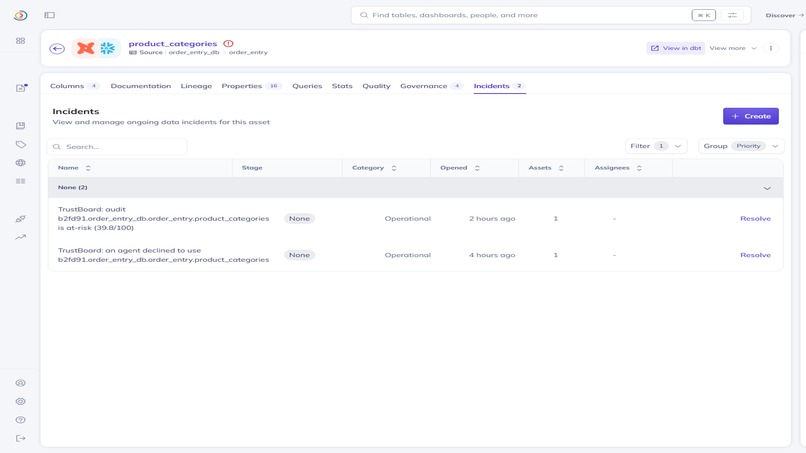
Task: Sort by Opened column arrows
Action: click(477, 168)
